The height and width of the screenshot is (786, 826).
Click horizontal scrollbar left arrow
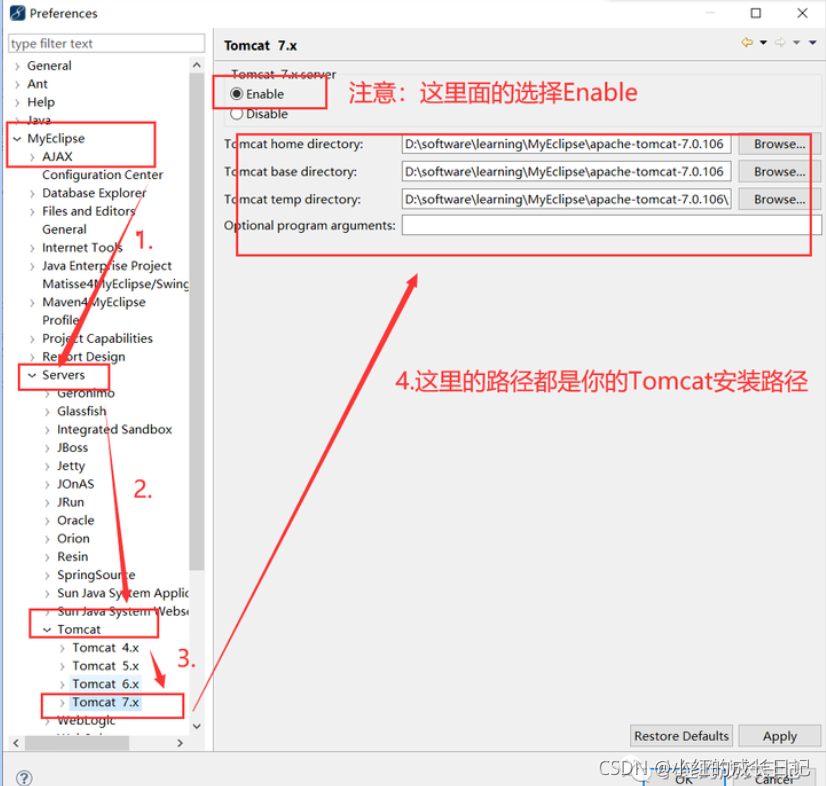(x=16, y=743)
